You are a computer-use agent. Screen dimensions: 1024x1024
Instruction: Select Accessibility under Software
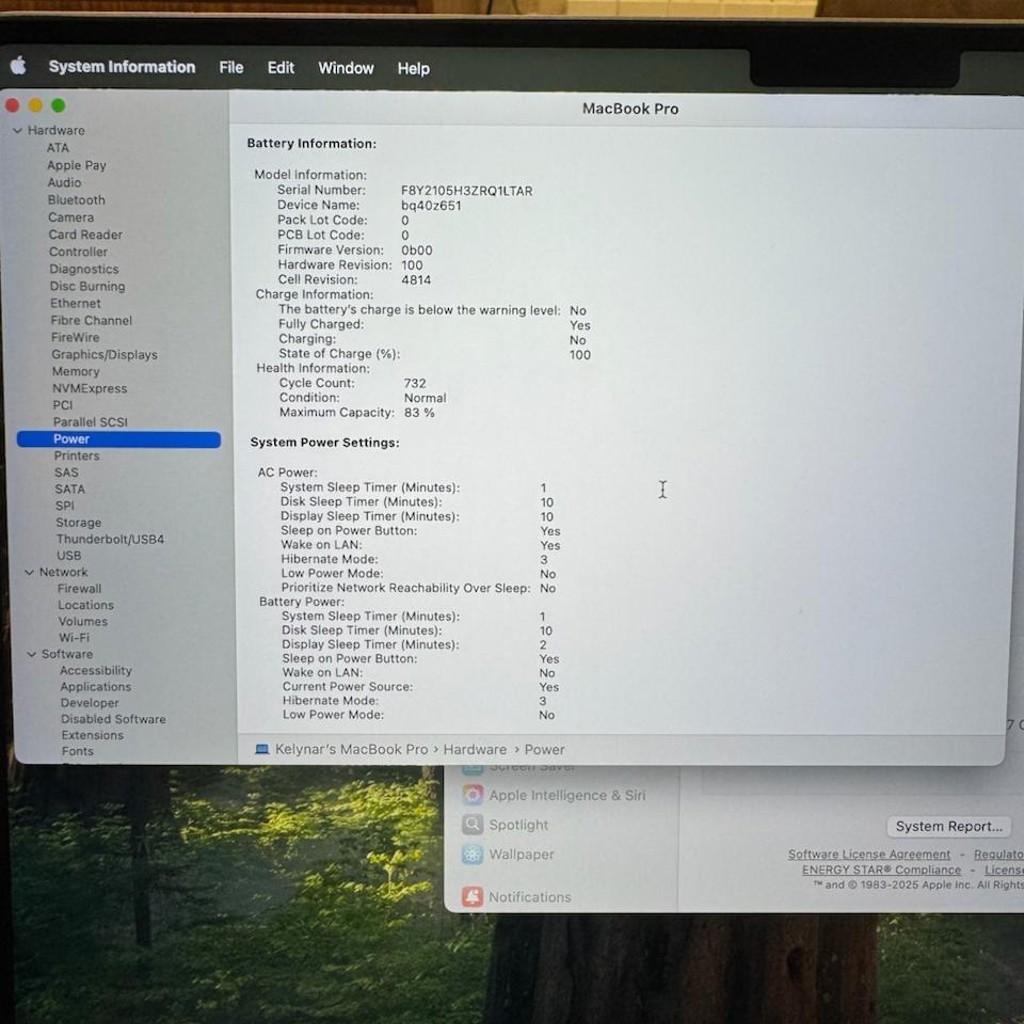tap(96, 670)
